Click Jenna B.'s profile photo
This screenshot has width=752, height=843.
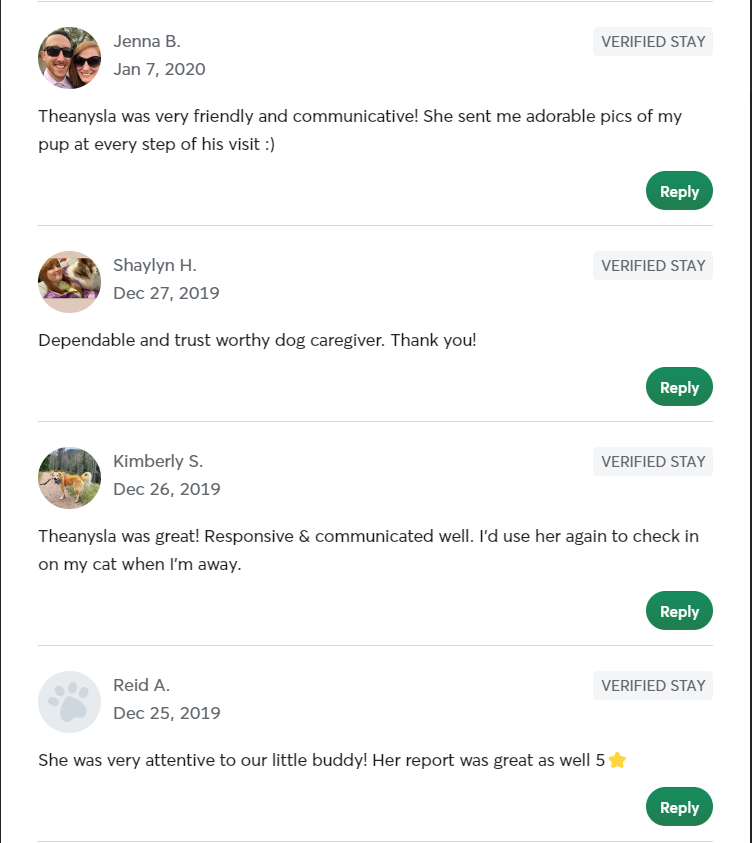coord(69,57)
